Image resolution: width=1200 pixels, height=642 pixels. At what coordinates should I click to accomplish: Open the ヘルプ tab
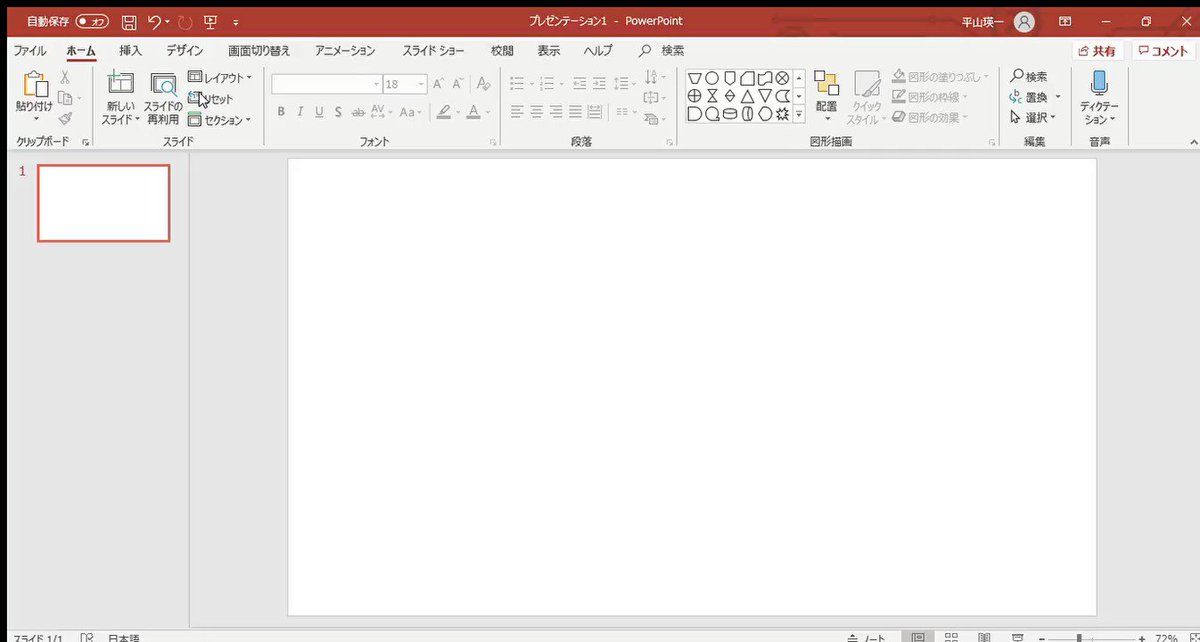[598, 50]
